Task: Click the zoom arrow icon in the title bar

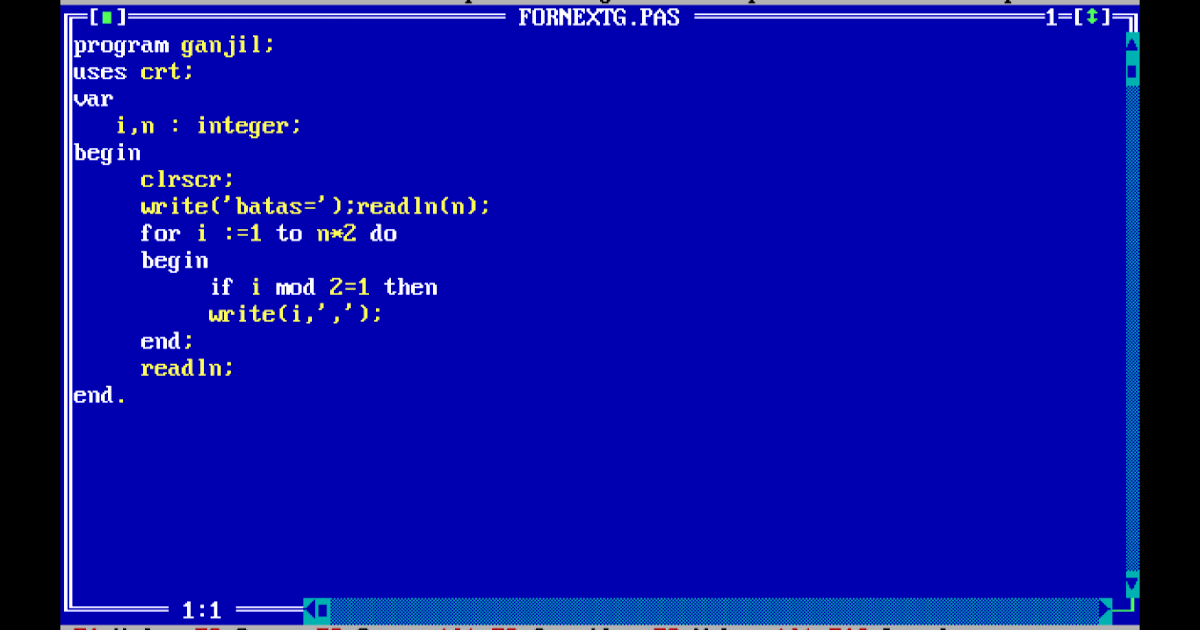Action: pyautogui.click(x=1091, y=17)
